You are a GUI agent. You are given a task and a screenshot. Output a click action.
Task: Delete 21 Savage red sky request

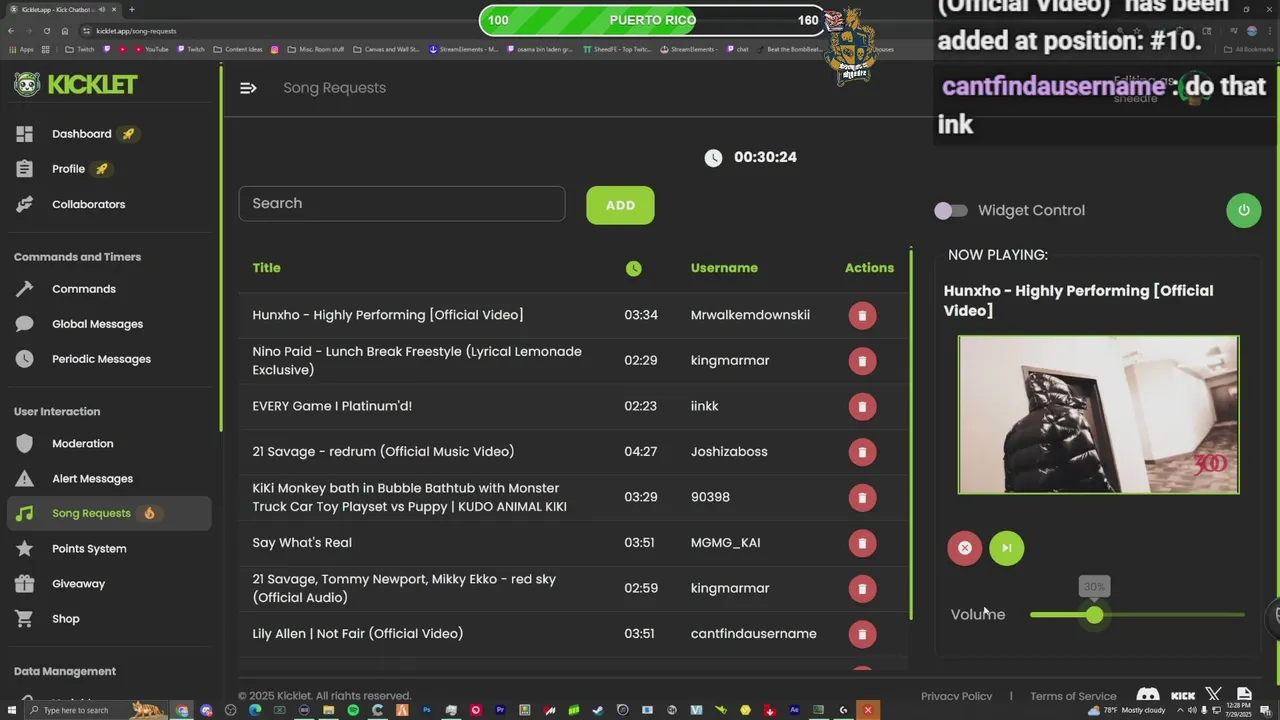pyautogui.click(x=862, y=589)
